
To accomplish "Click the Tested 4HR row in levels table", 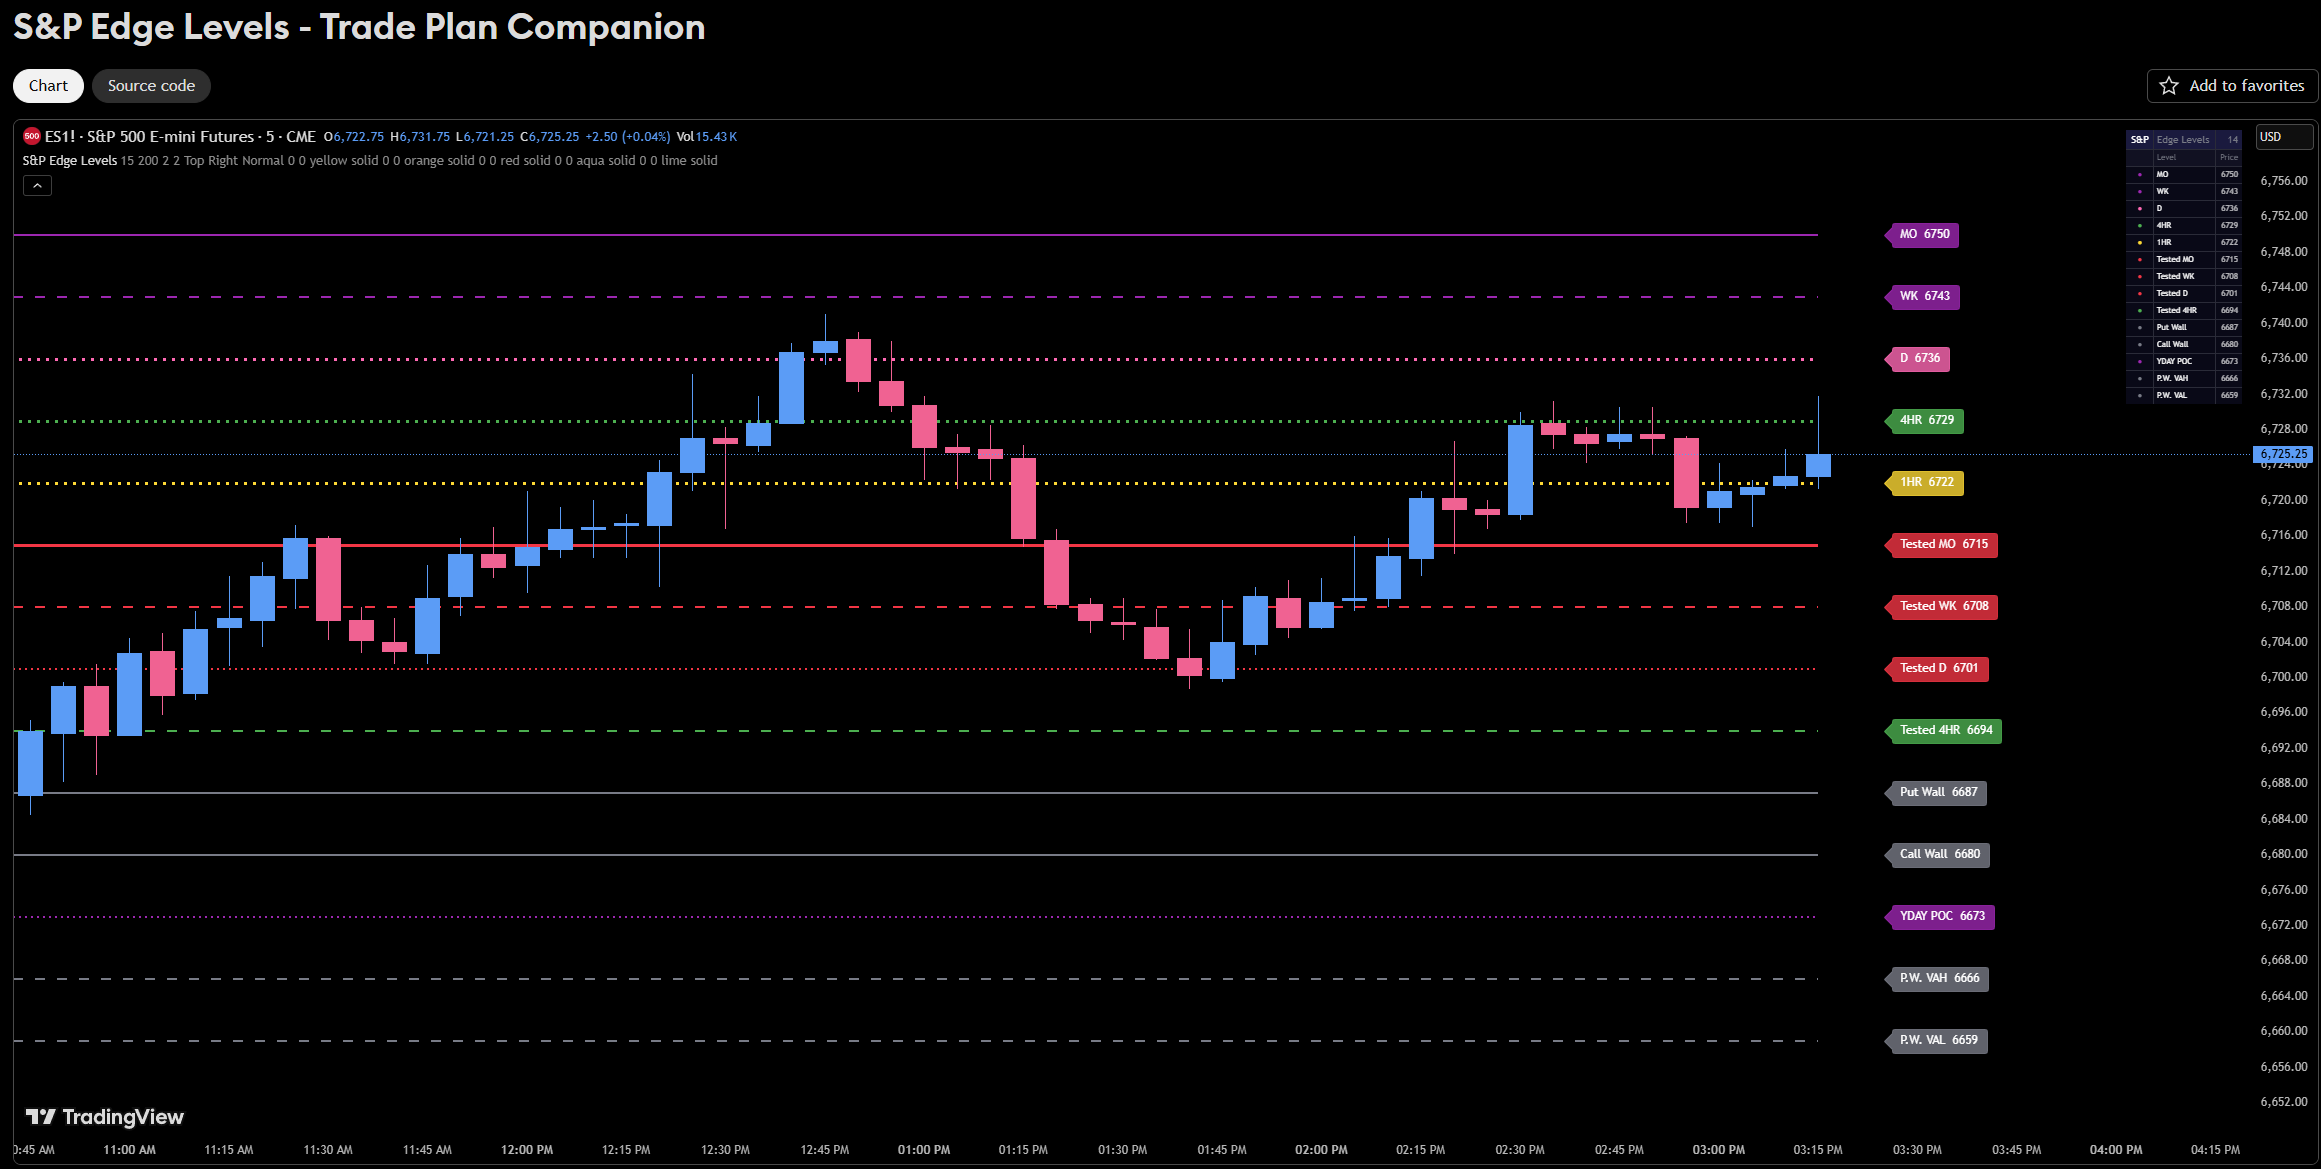I will click(2176, 310).
